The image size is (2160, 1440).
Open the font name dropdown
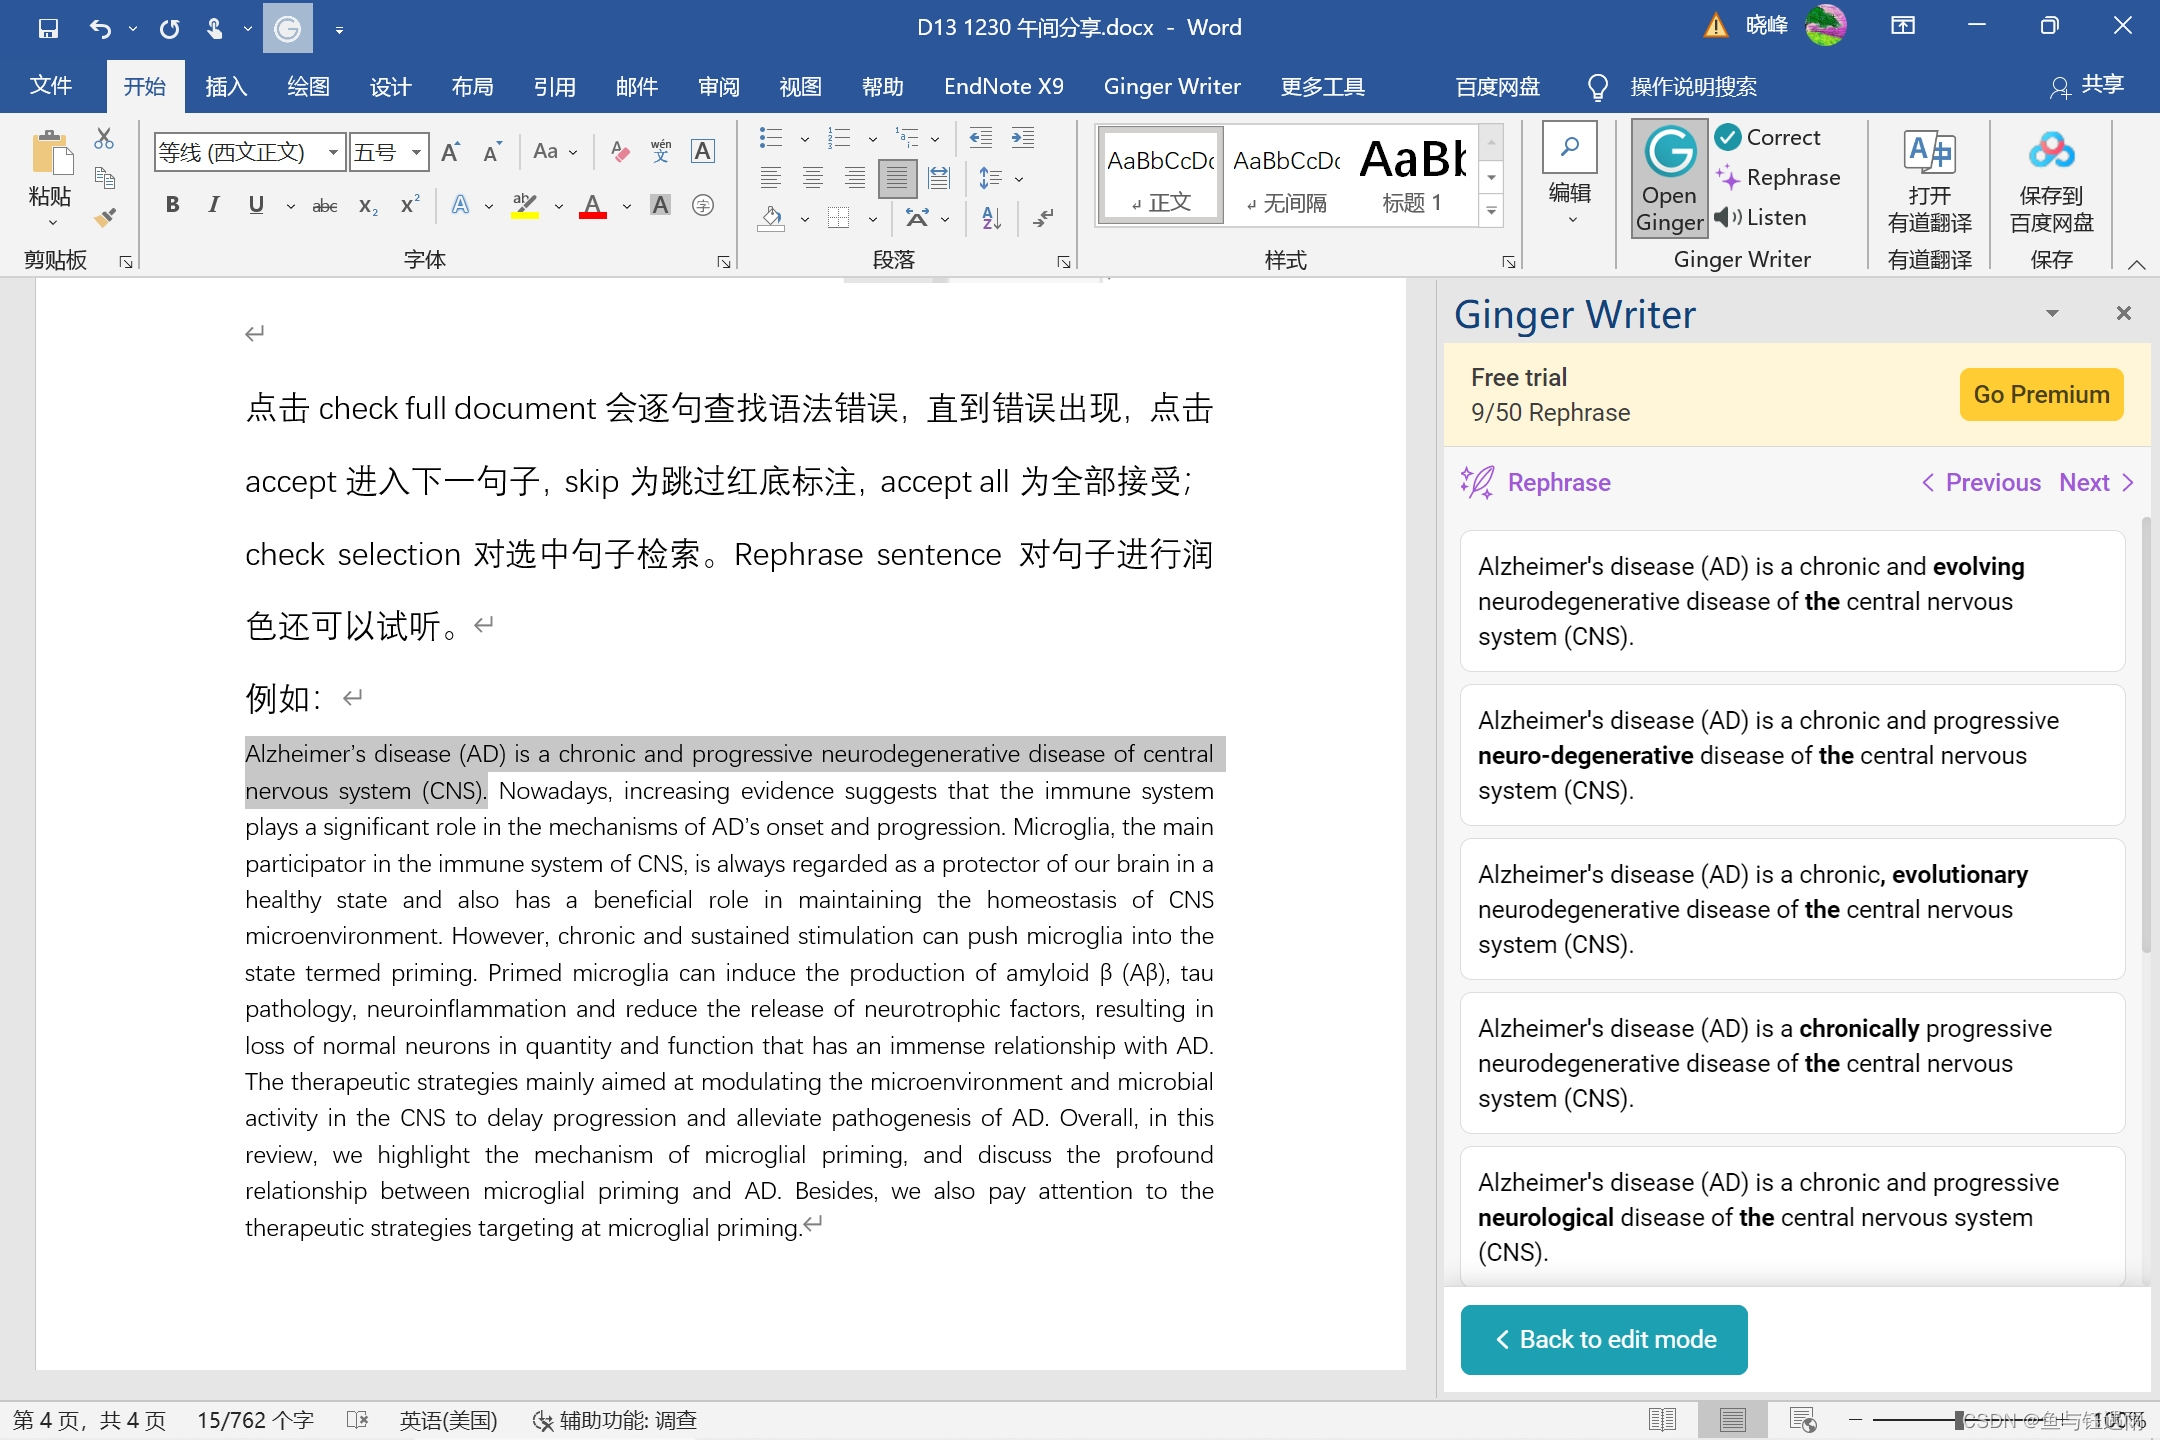[x=333, y=152]
